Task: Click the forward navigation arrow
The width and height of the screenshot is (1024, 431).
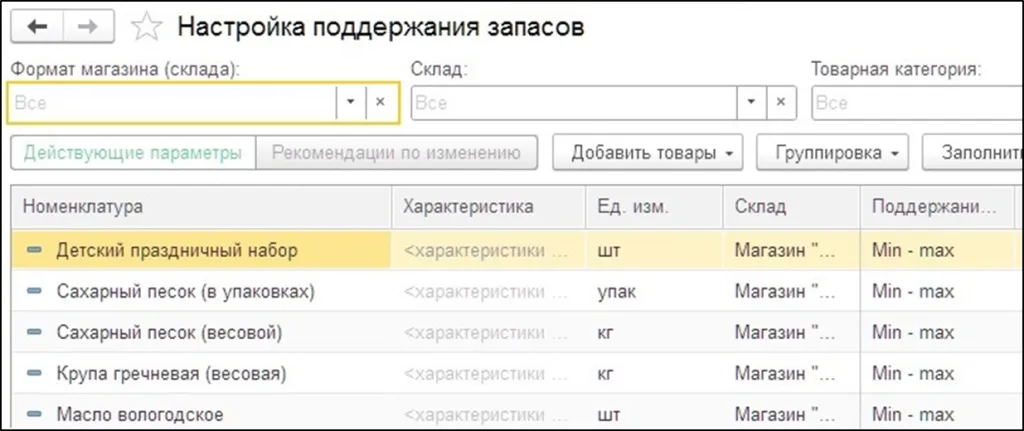Action: (x=88, y=27)
